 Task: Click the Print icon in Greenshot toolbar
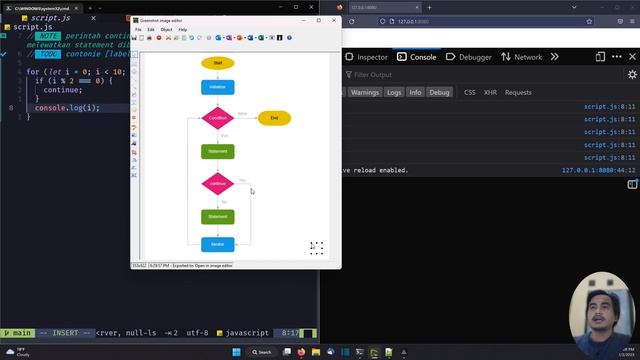click(x=149, y=38)
